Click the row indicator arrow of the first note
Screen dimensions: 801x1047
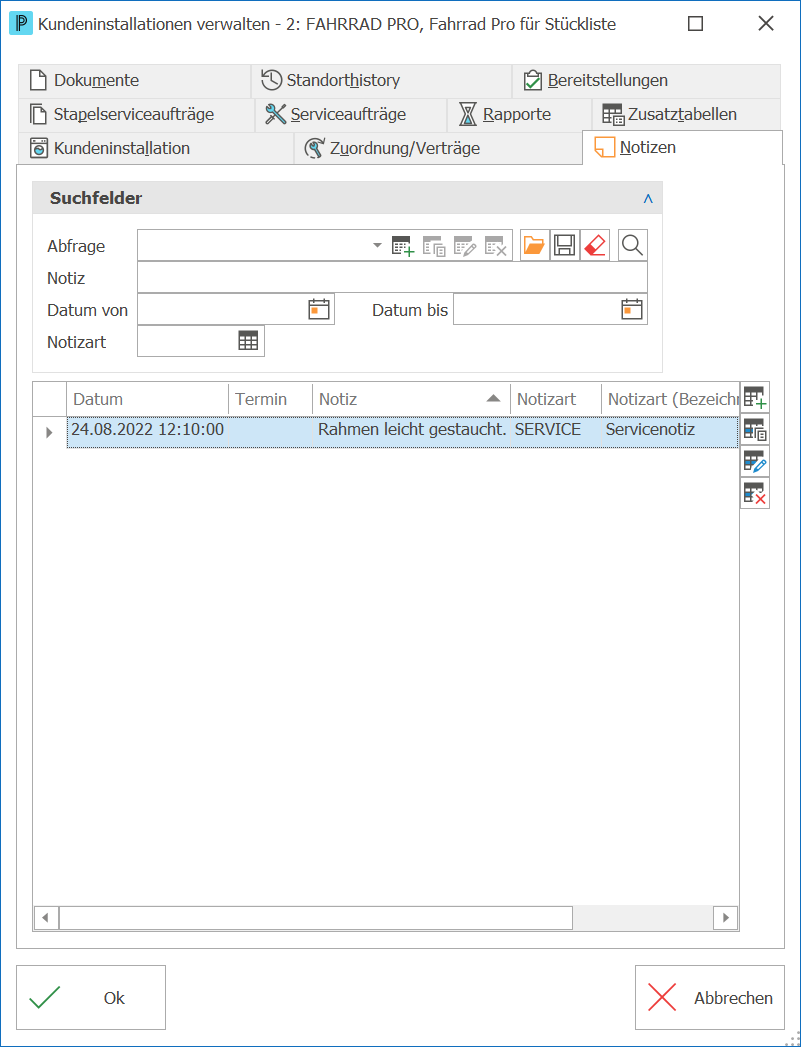coord(49,432)
